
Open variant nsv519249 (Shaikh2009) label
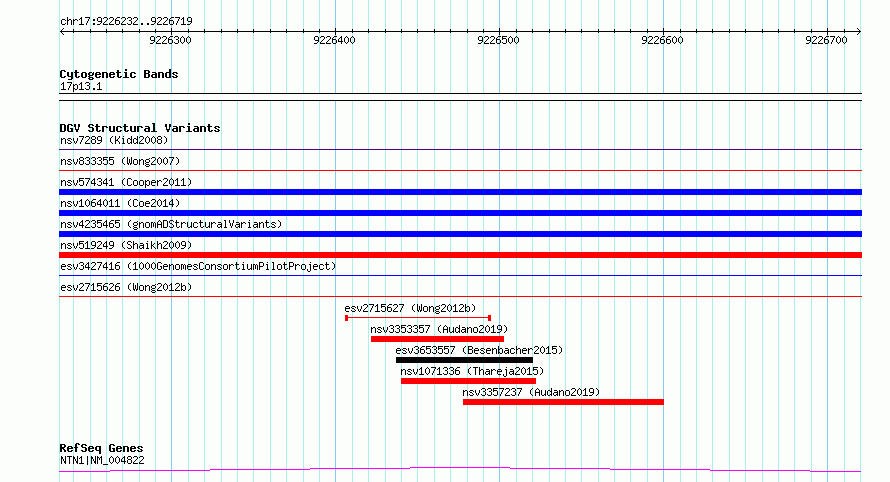126,245
